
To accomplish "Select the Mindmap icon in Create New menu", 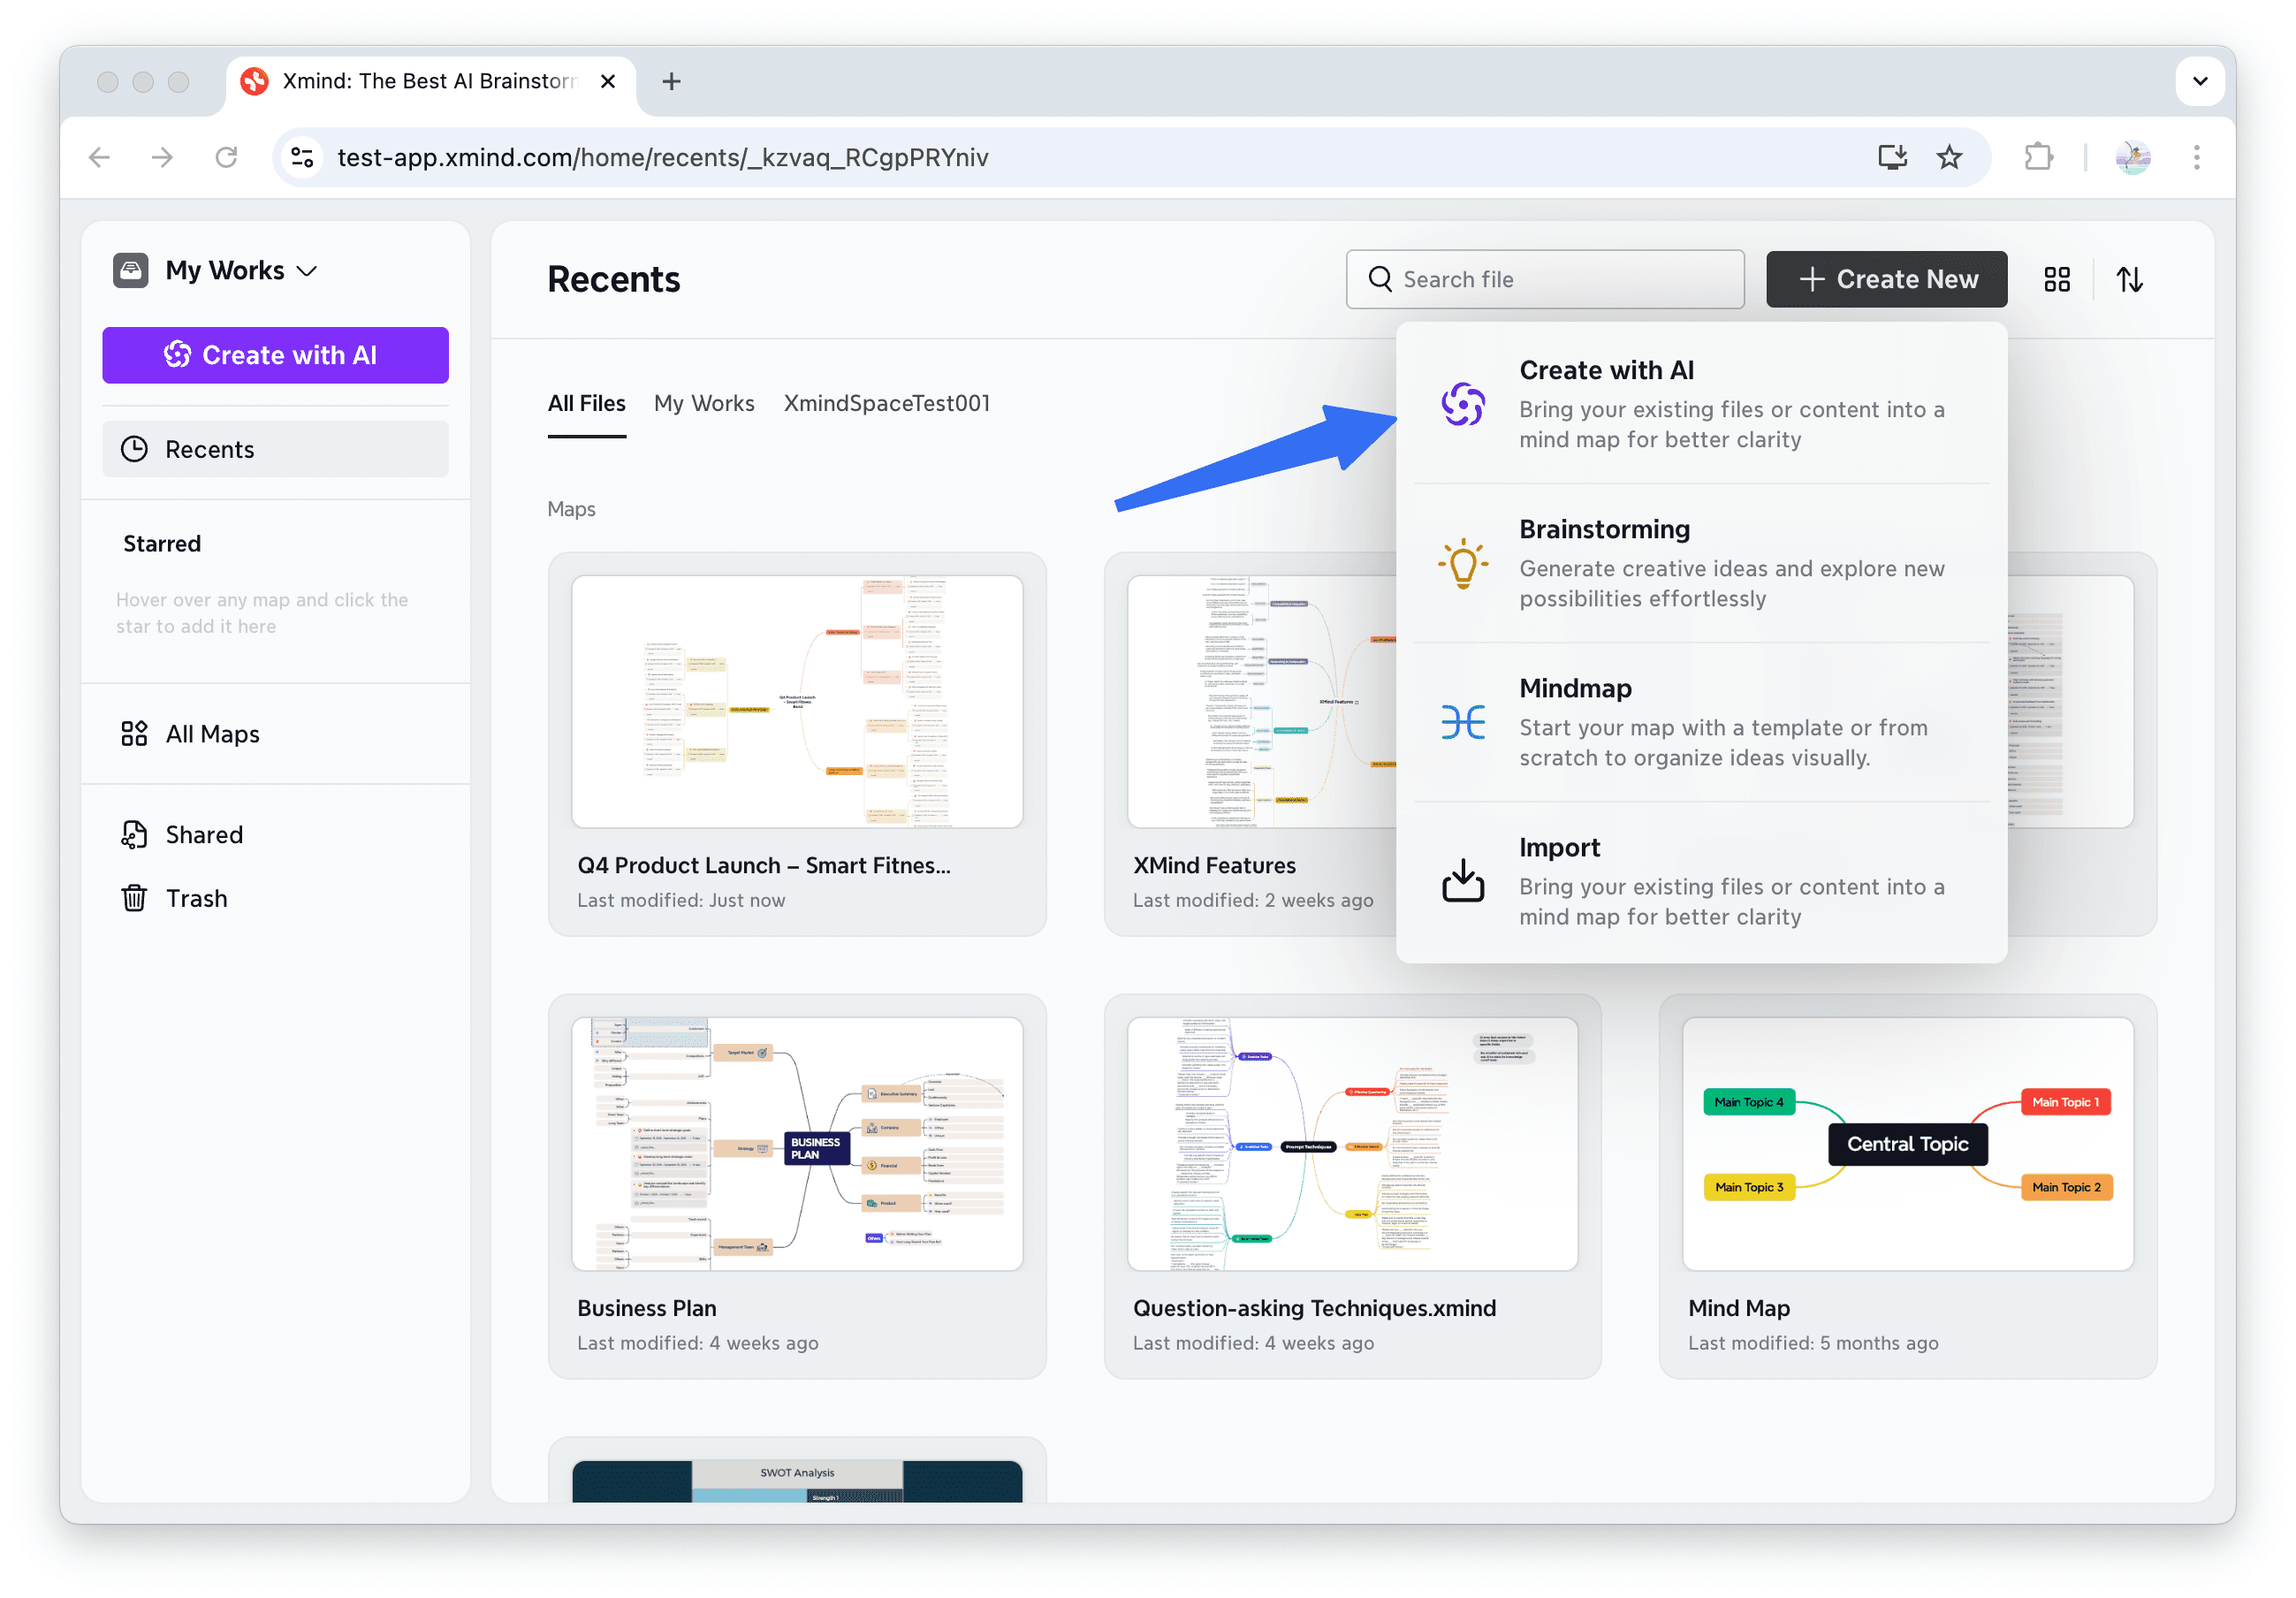I will pyautogui.click(x=1463, y=722).
